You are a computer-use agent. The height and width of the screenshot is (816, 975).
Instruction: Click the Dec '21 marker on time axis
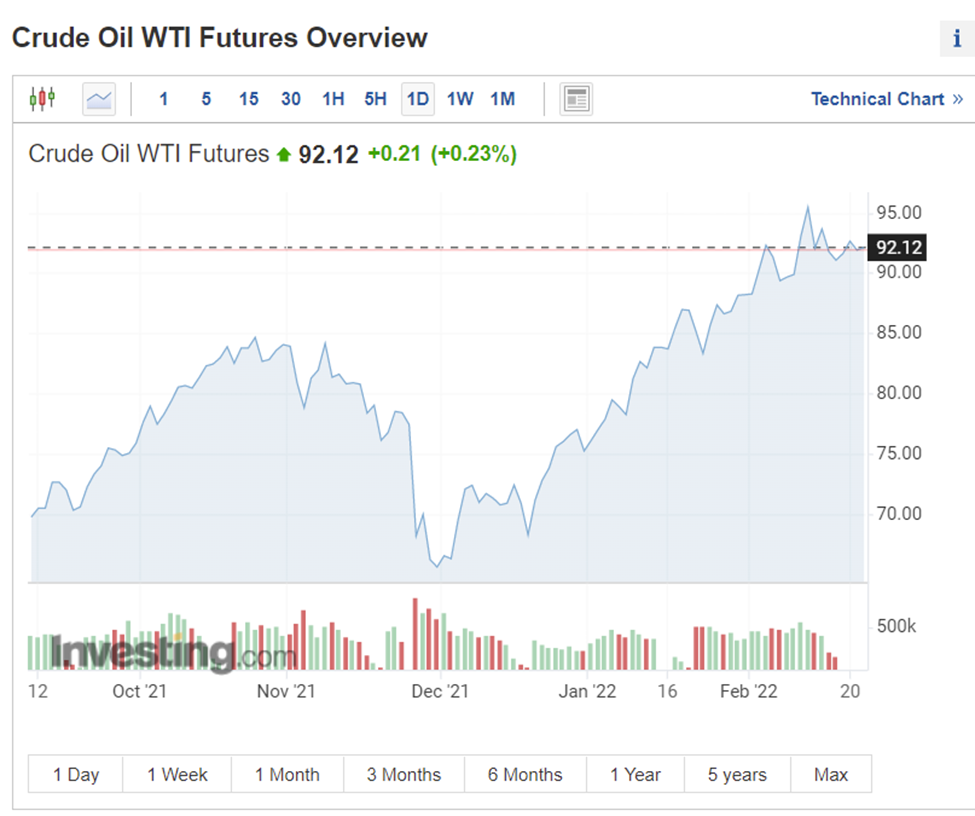(440, 691)
